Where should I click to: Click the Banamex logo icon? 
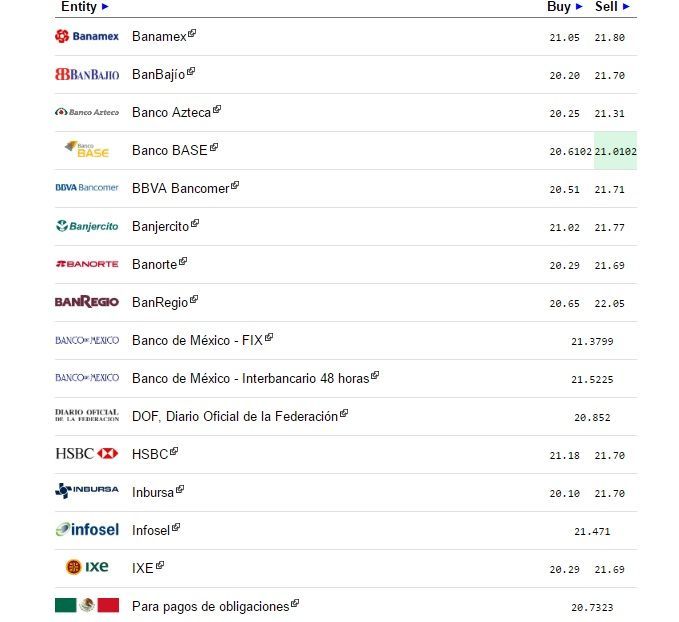(x=87, y=36)
